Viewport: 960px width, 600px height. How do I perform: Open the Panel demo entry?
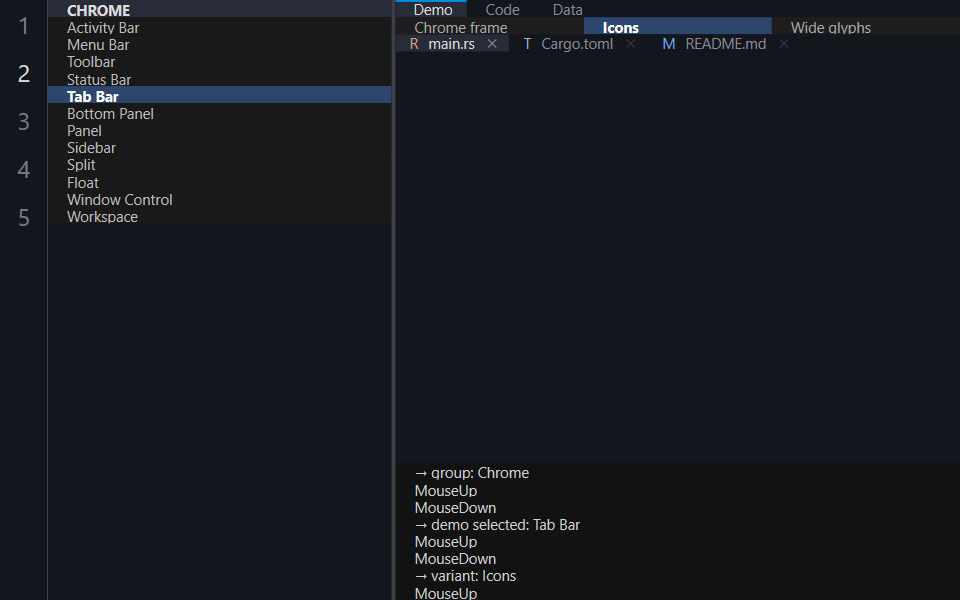(219, 131)
